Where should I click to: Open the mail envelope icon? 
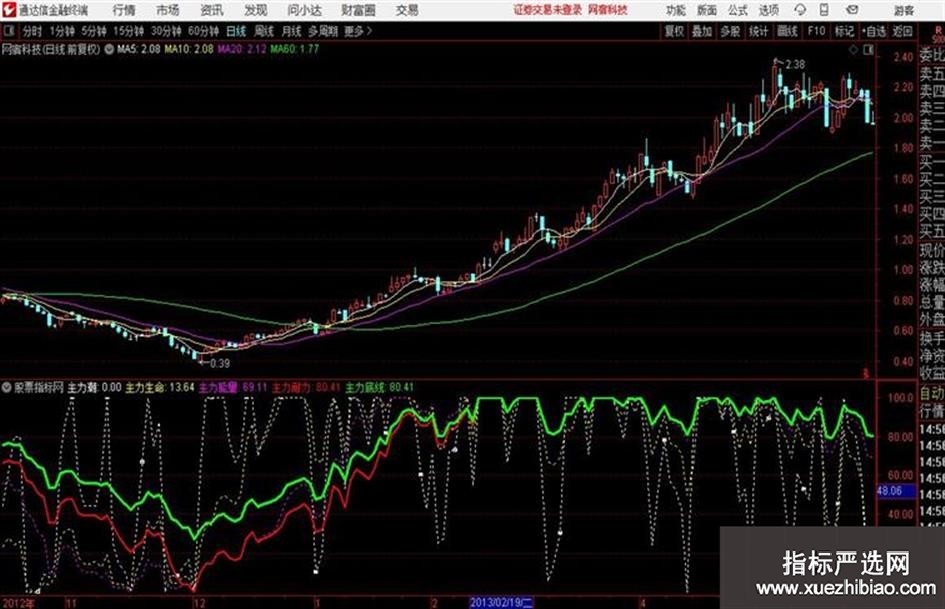[x=852, y=10]
